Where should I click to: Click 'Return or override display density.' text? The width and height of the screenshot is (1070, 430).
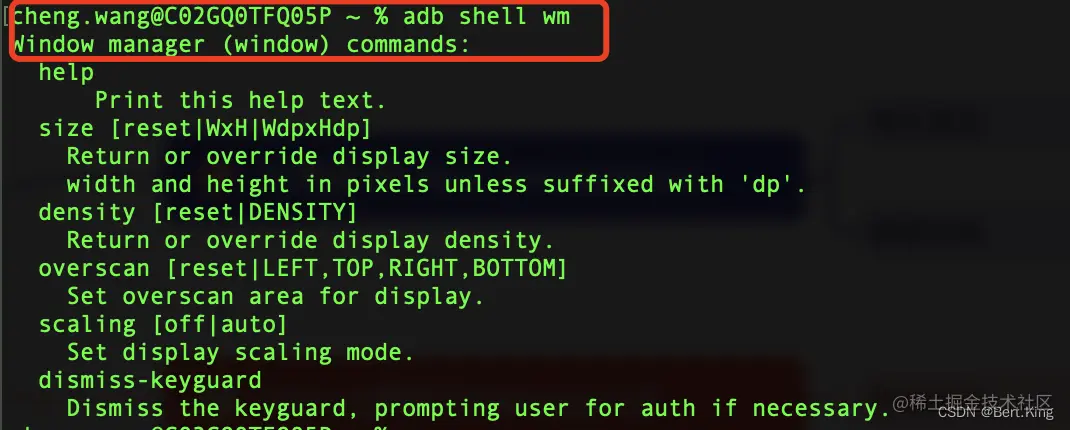pos(310,240)
